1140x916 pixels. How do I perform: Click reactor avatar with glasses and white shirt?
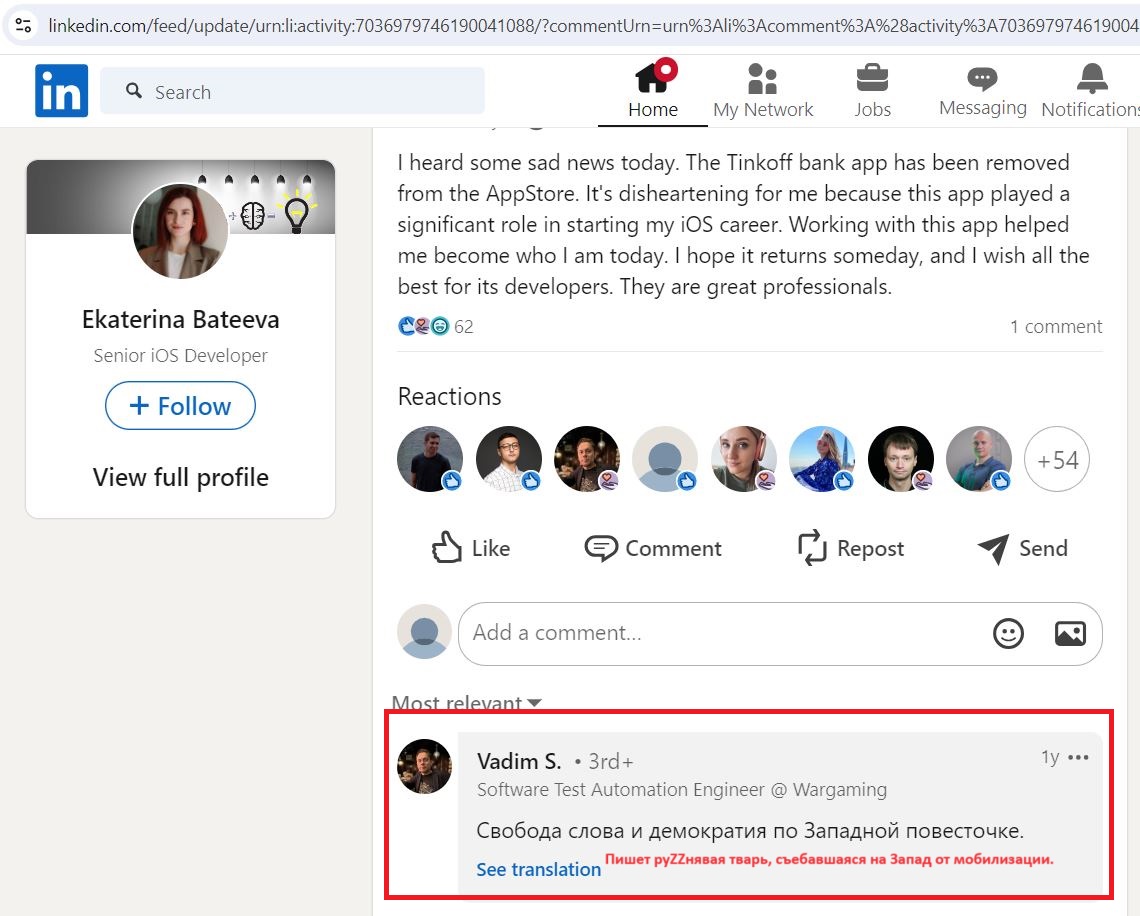tap(508, 459)
